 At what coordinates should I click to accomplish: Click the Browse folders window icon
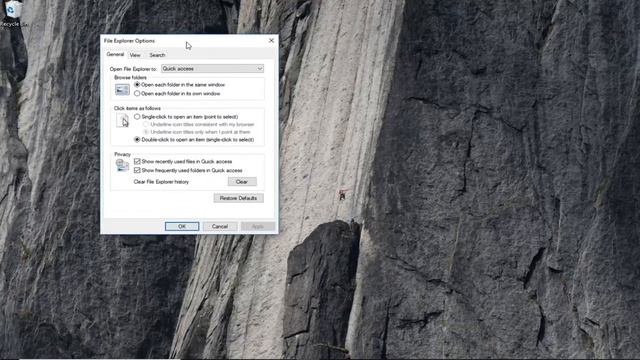click(122, 89)
